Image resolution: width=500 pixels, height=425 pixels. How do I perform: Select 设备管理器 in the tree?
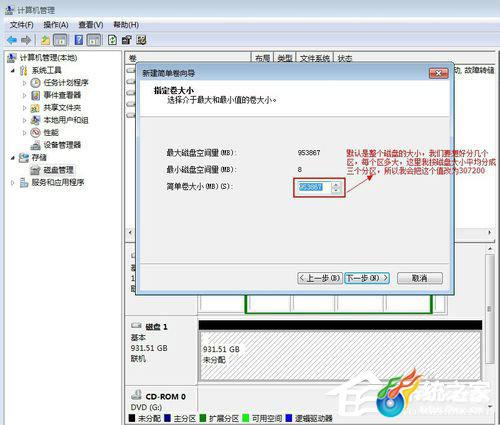point(62,145)
